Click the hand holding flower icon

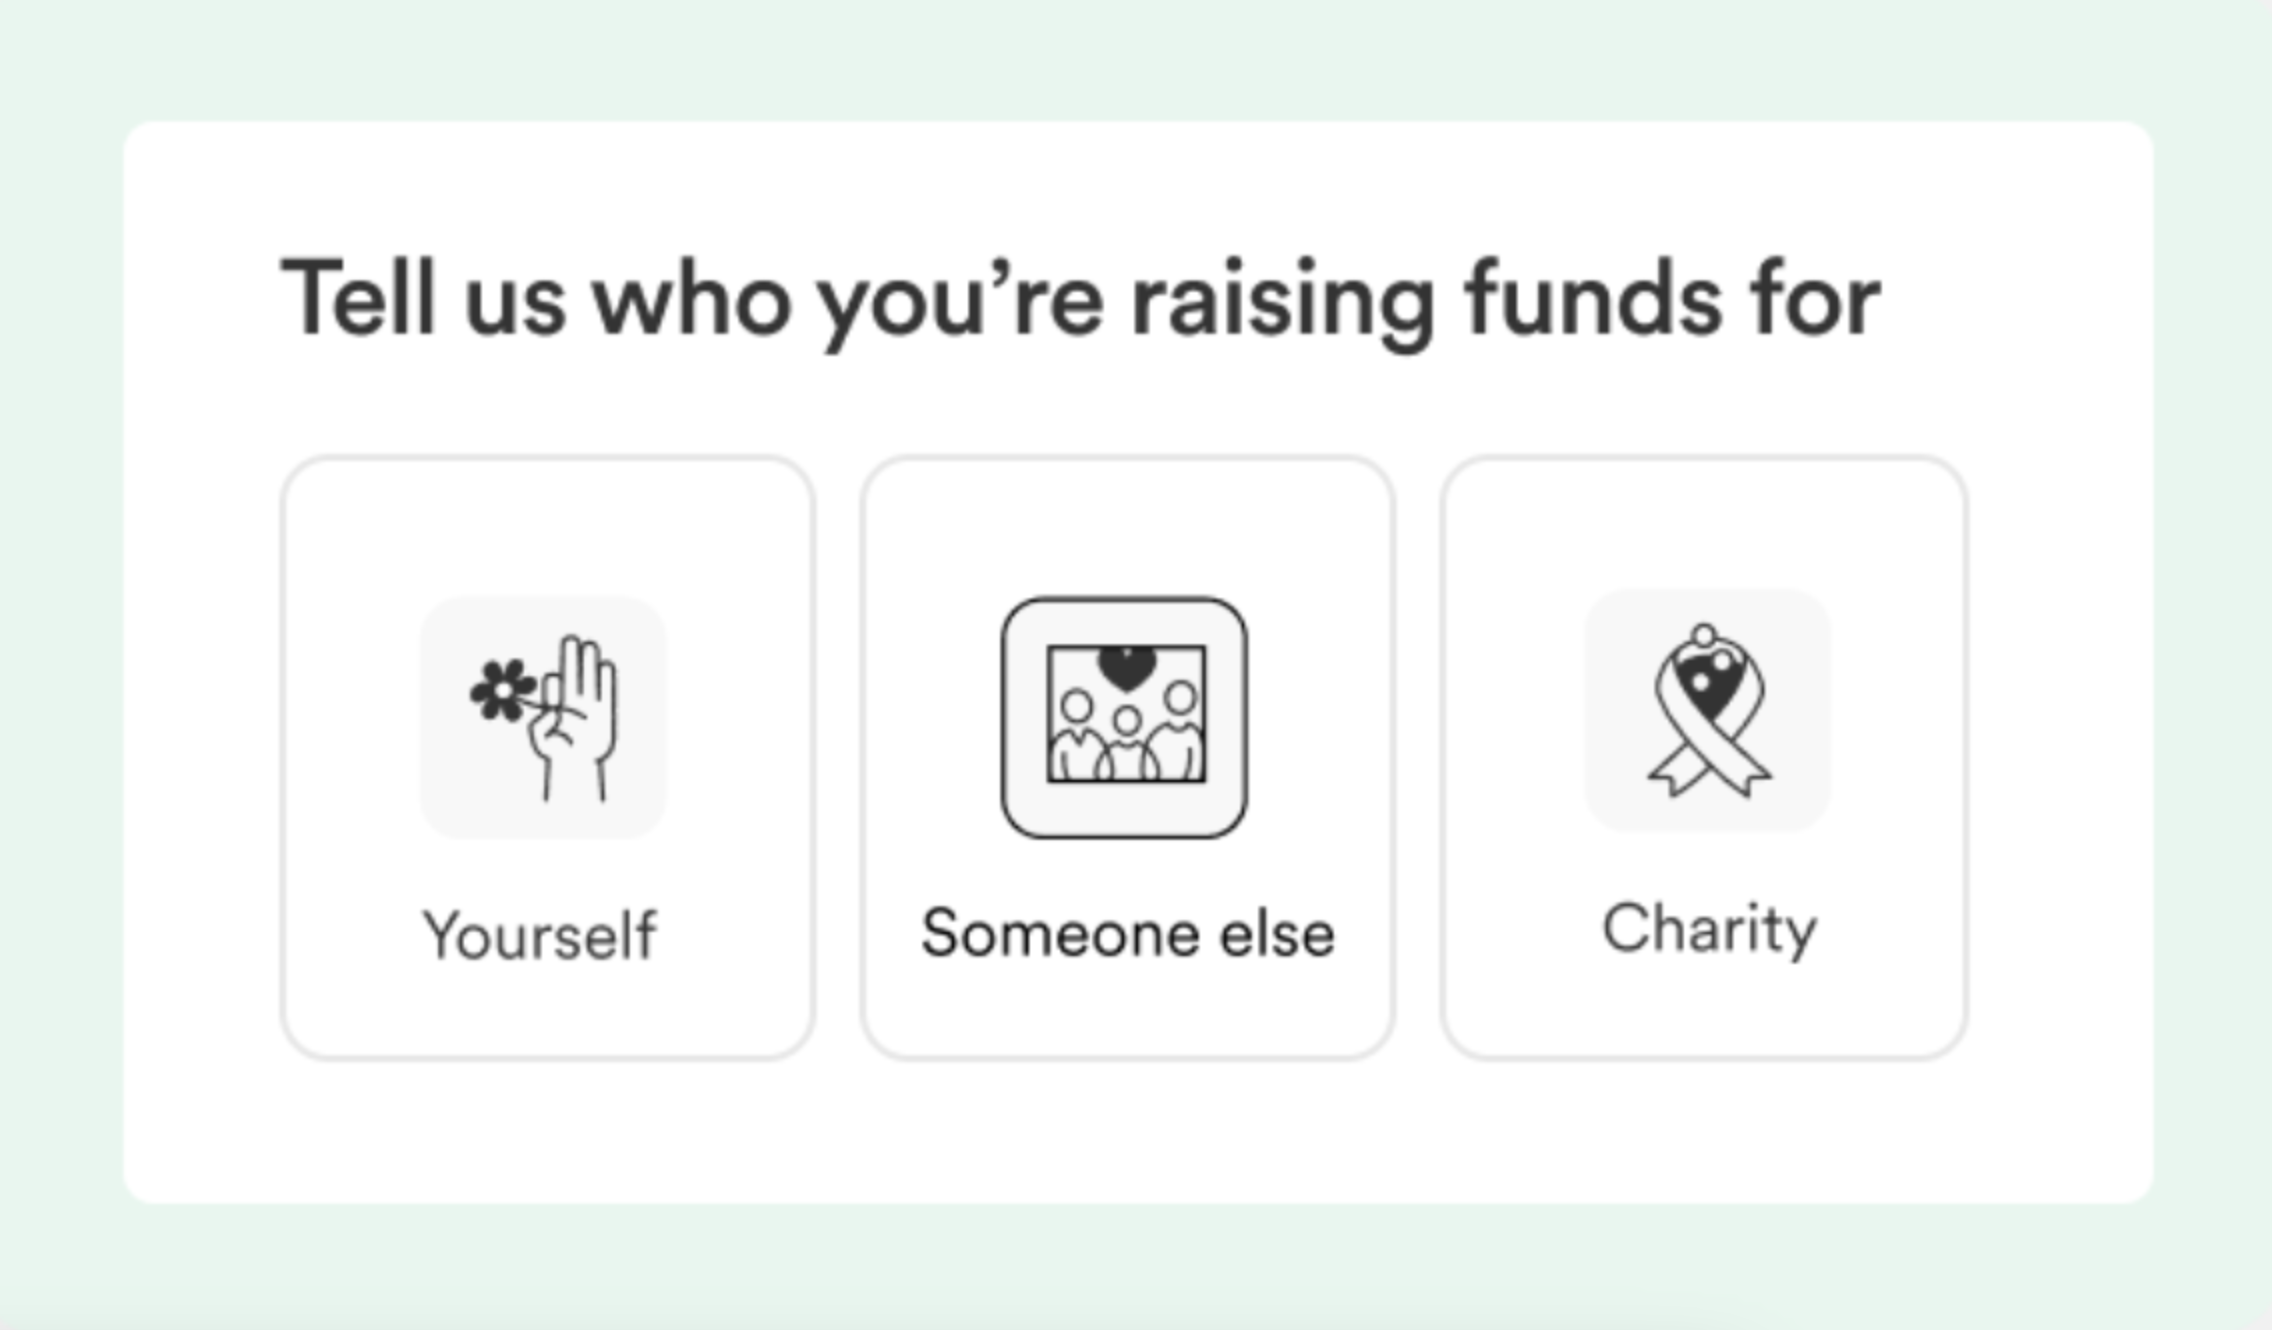click(x=544, y=717)
